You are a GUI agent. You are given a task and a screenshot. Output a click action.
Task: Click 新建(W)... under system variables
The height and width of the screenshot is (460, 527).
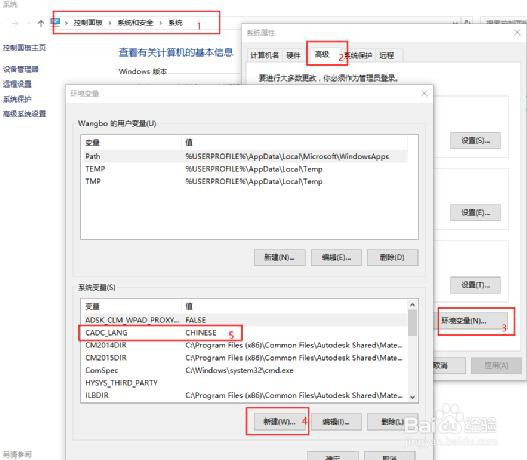point(279,422)
